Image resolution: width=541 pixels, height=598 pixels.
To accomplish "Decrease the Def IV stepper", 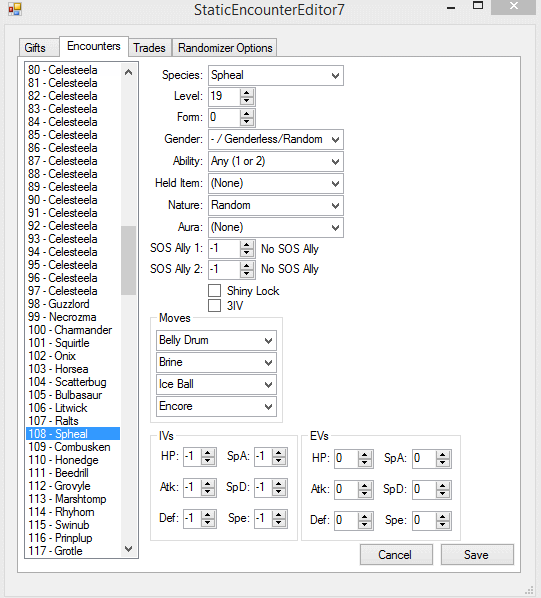I will coord(207,523).
